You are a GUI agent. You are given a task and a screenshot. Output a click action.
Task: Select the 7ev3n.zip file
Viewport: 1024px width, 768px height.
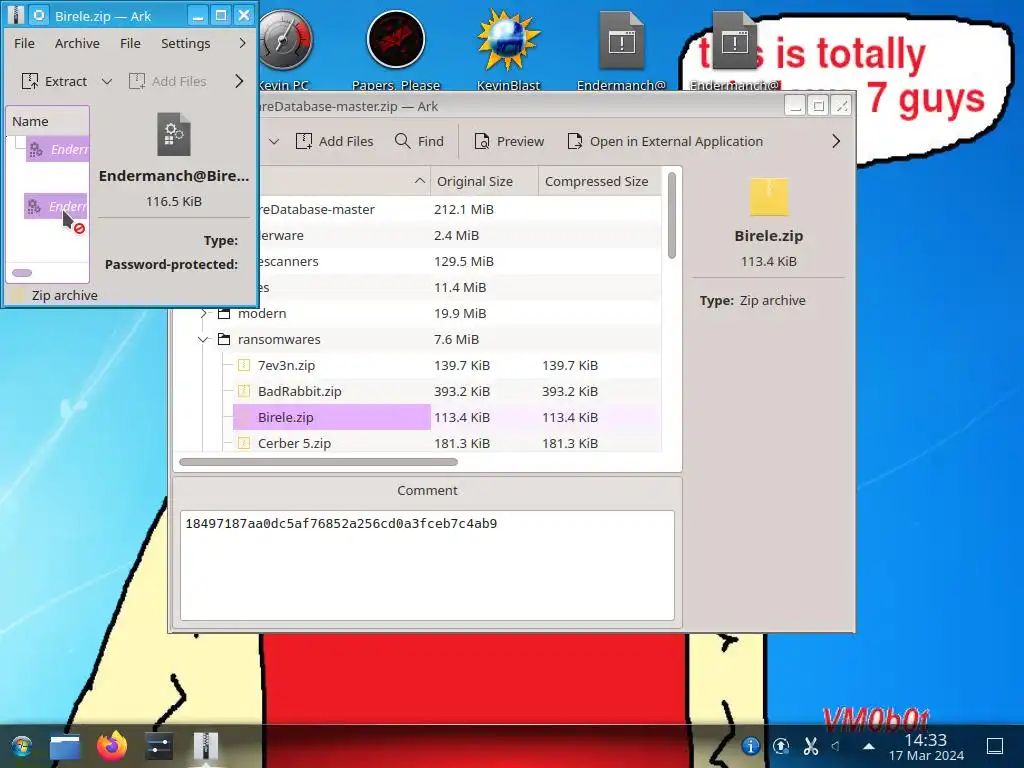[286, 366]
